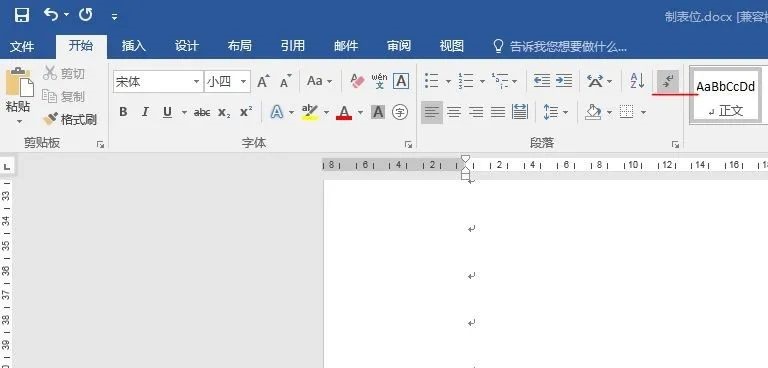Viewport: 768px width, 368px height.
Task: Apply numbered list
Action: [466, 81]
